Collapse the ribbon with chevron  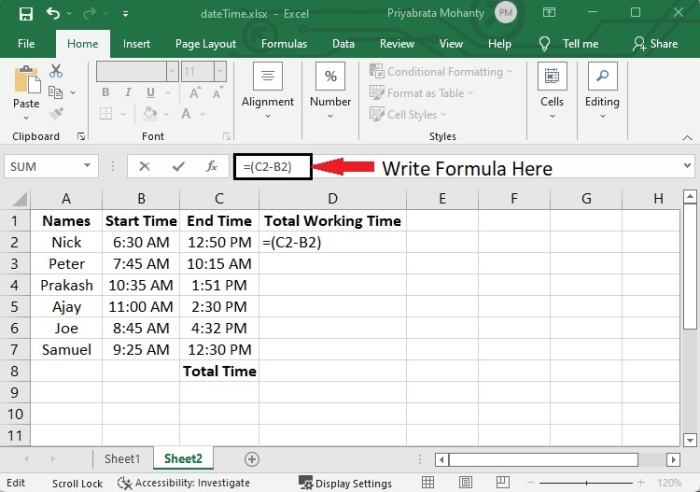click(687, 138)
